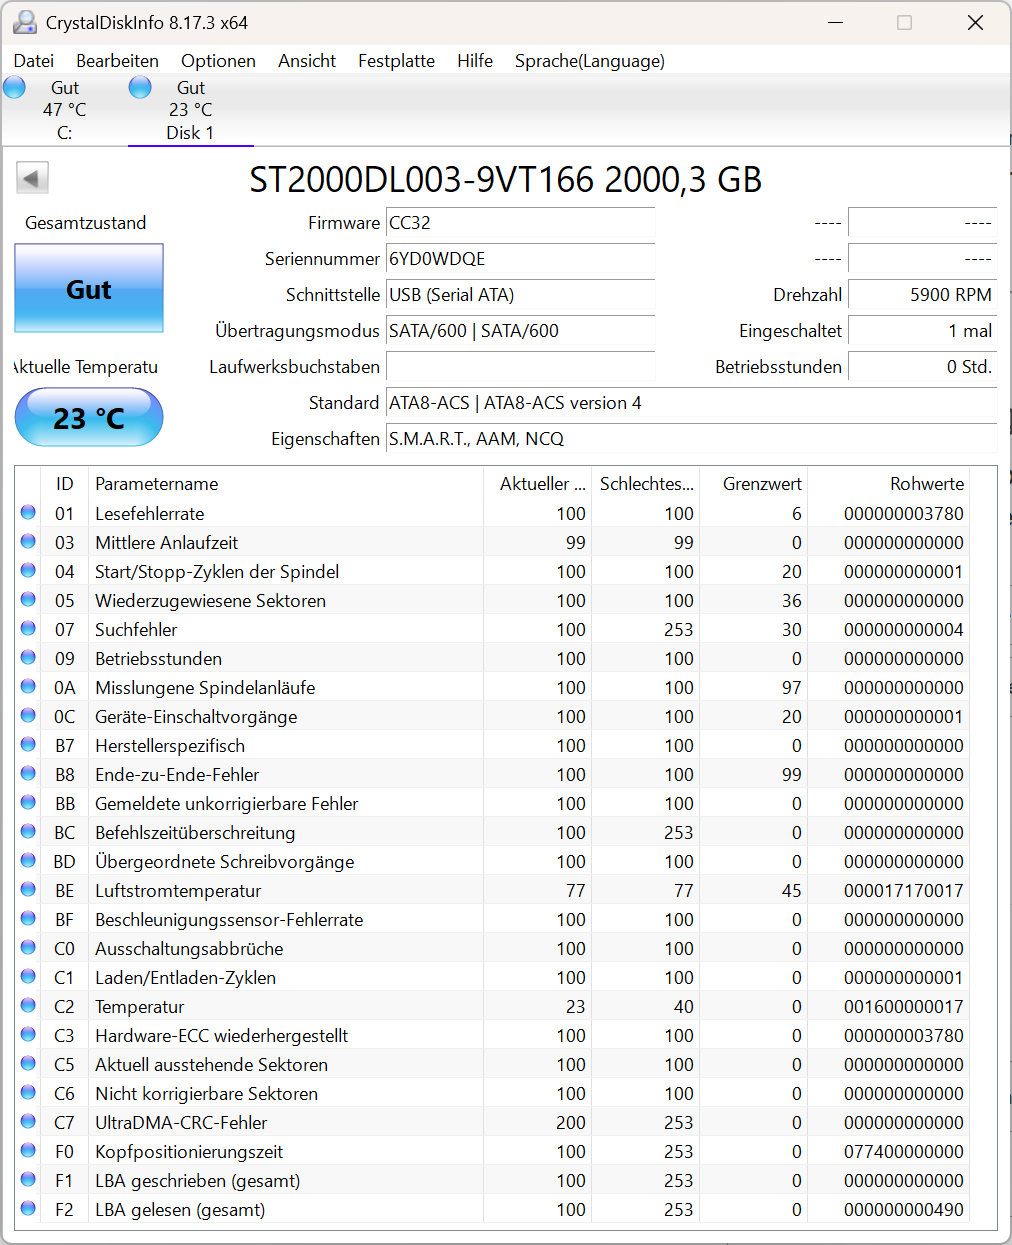Open the Sprache(Language) menu

pyautogui.click(x=590, y=61)
